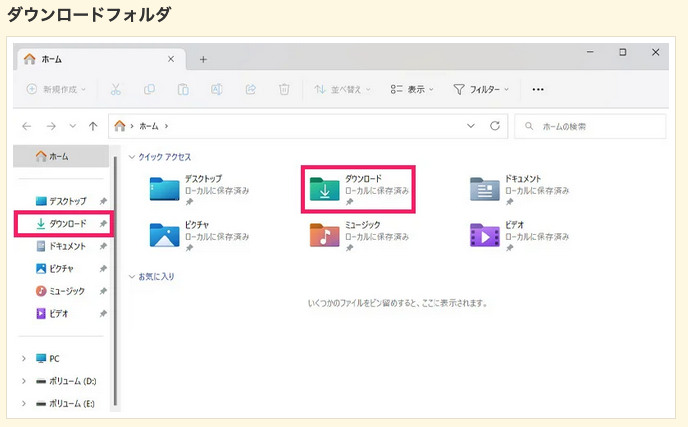Open the 表示 view dropdown
688x427 pixels.
click(412, 90)
